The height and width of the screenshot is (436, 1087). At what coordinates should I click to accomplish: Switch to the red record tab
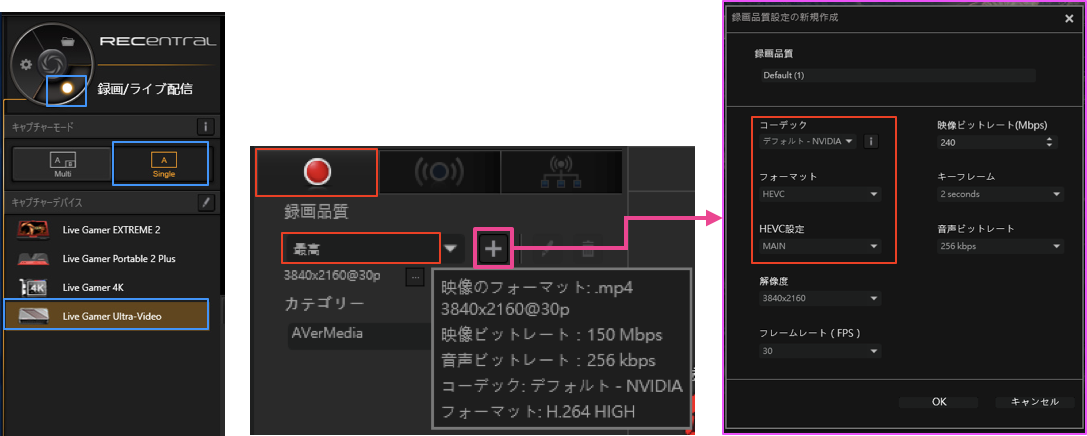(x=317, y=171)
